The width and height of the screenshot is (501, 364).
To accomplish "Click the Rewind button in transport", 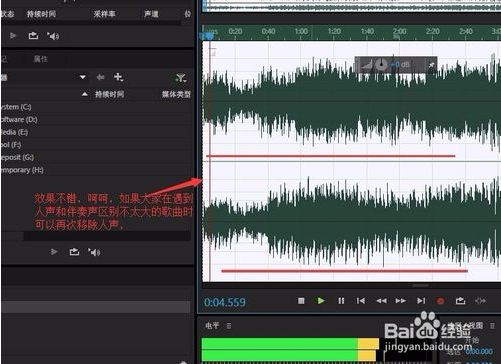I will coord(381,301).
